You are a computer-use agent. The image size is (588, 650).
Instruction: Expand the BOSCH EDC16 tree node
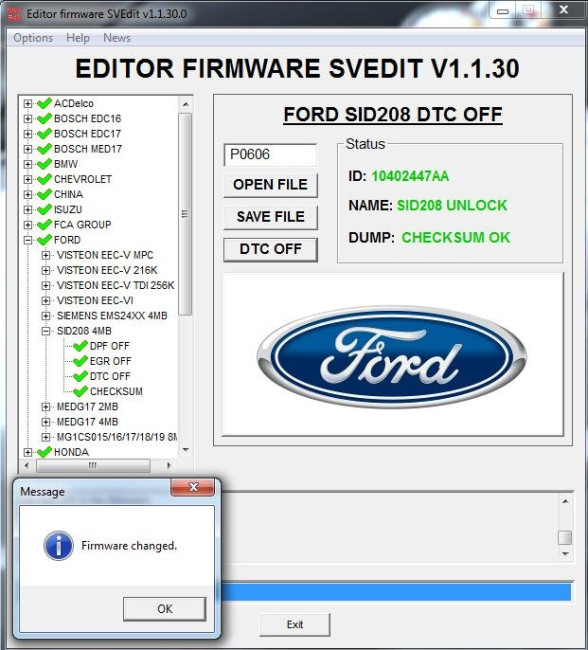click(x=28, y=119)
